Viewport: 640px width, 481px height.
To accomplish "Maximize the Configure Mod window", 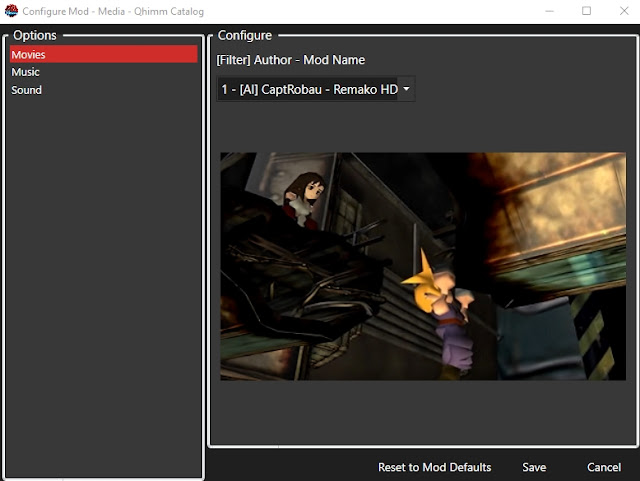I will tap(587, 11).
